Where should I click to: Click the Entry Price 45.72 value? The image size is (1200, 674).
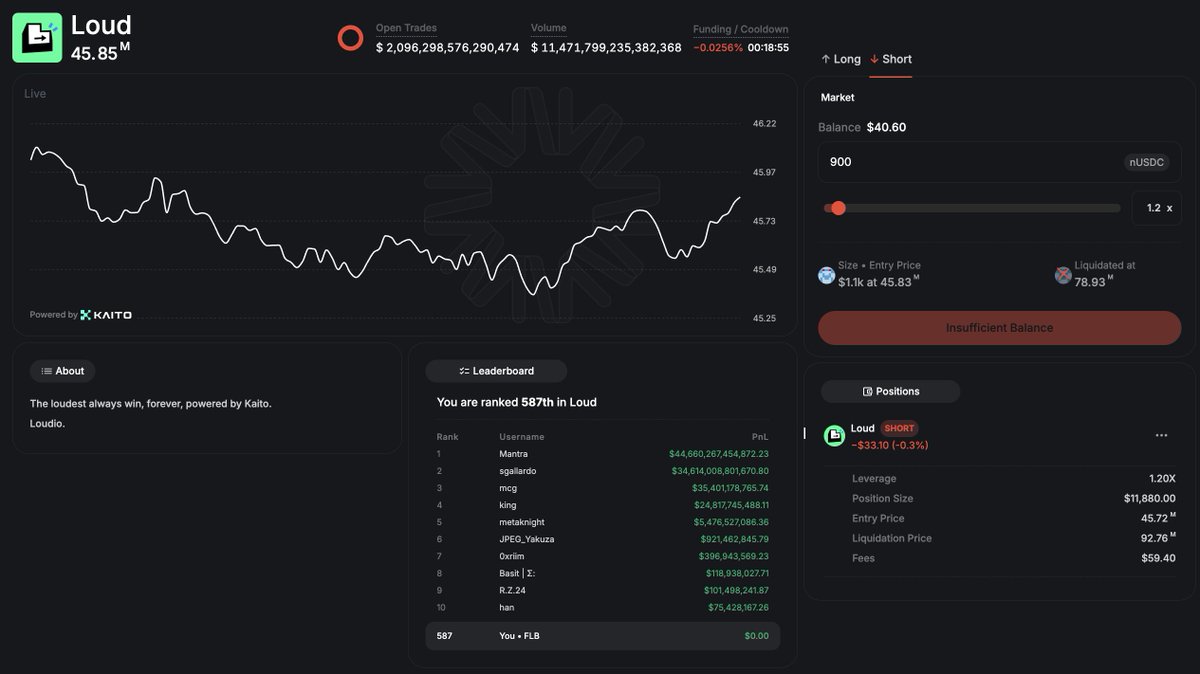coord(1158,517)
